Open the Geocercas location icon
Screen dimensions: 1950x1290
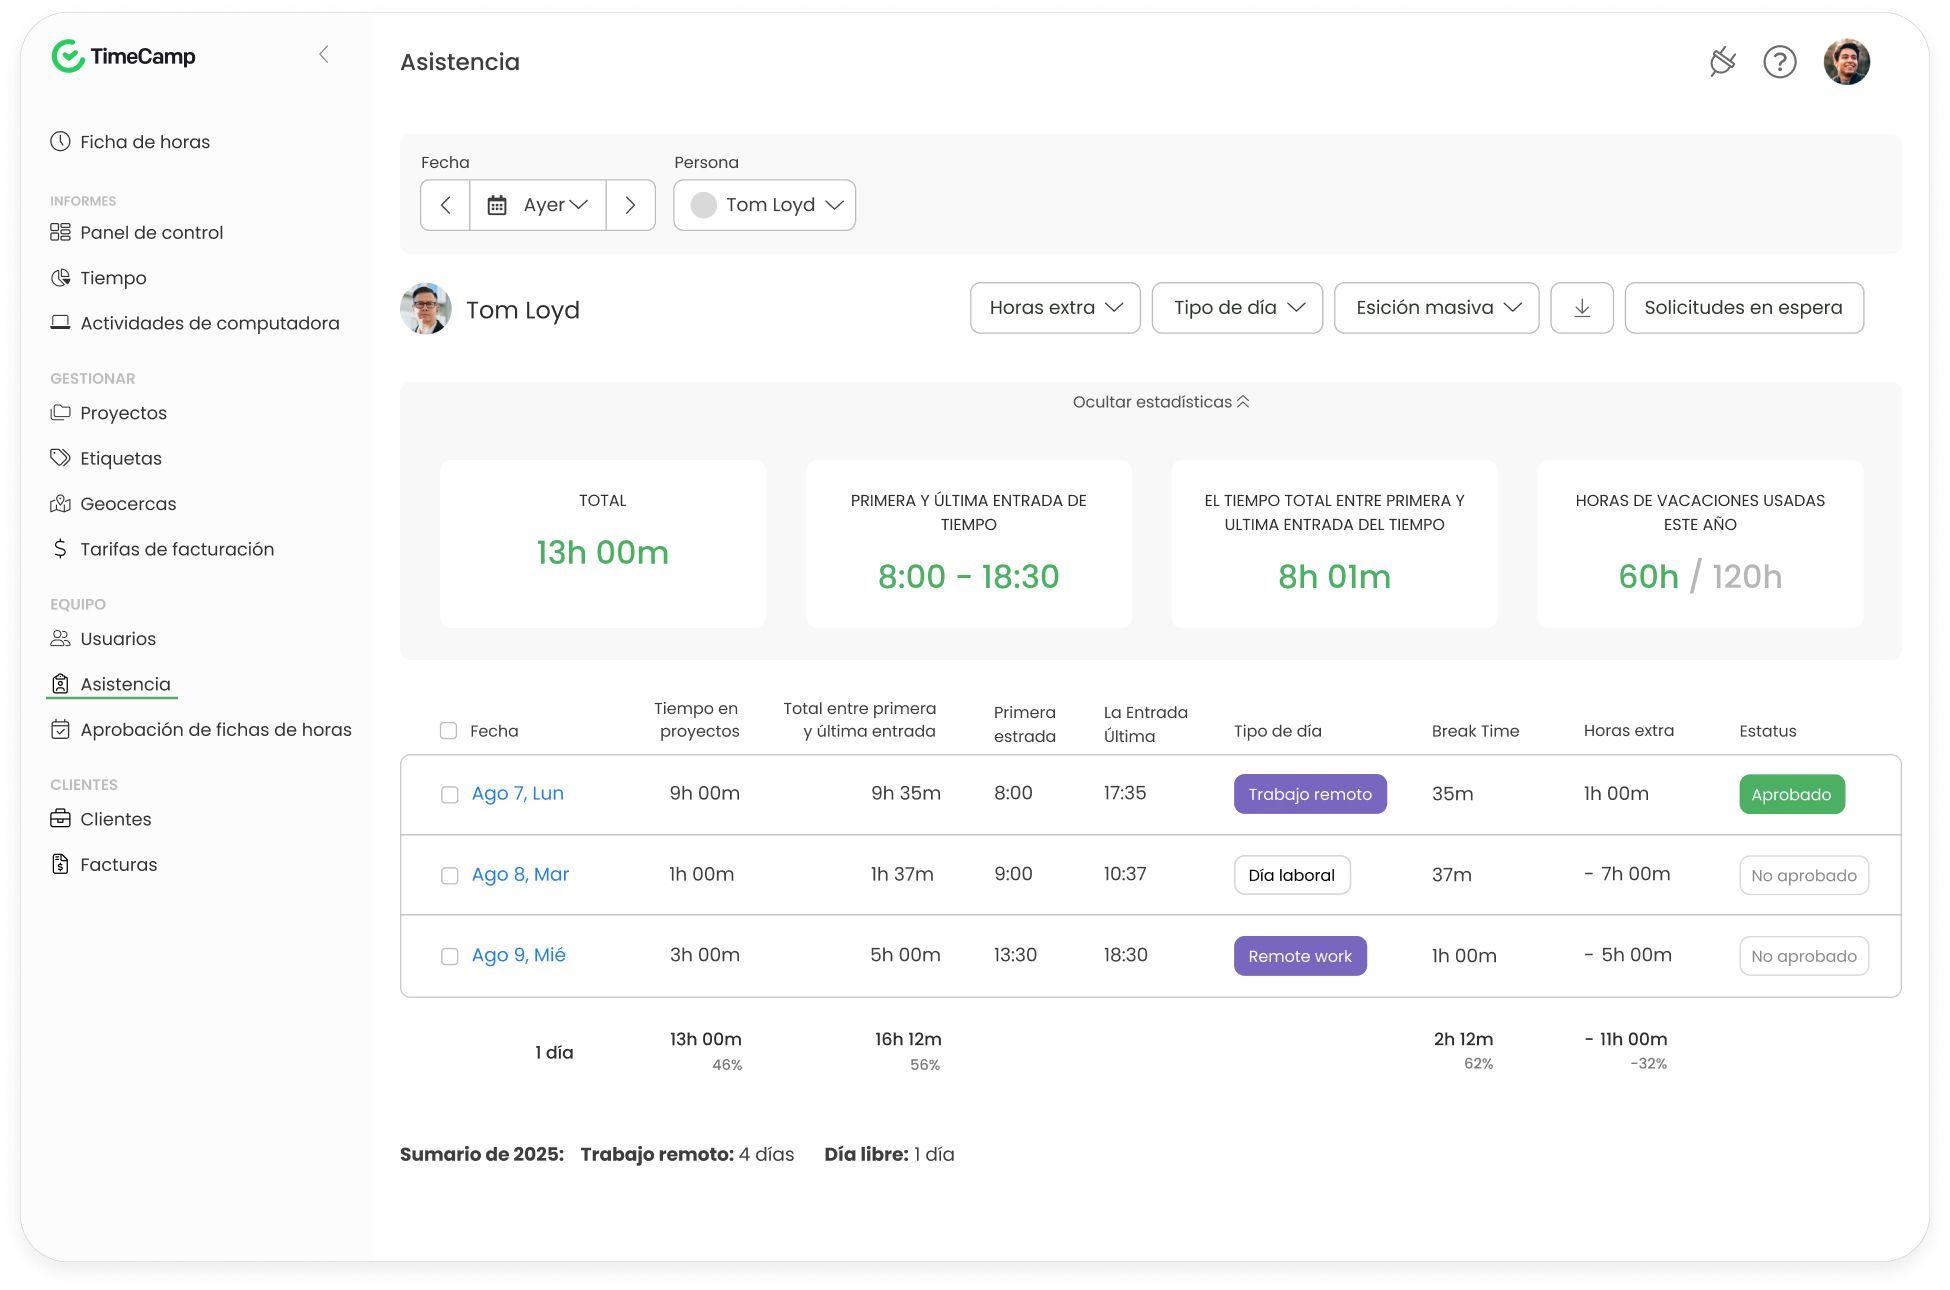pos(60,503)
